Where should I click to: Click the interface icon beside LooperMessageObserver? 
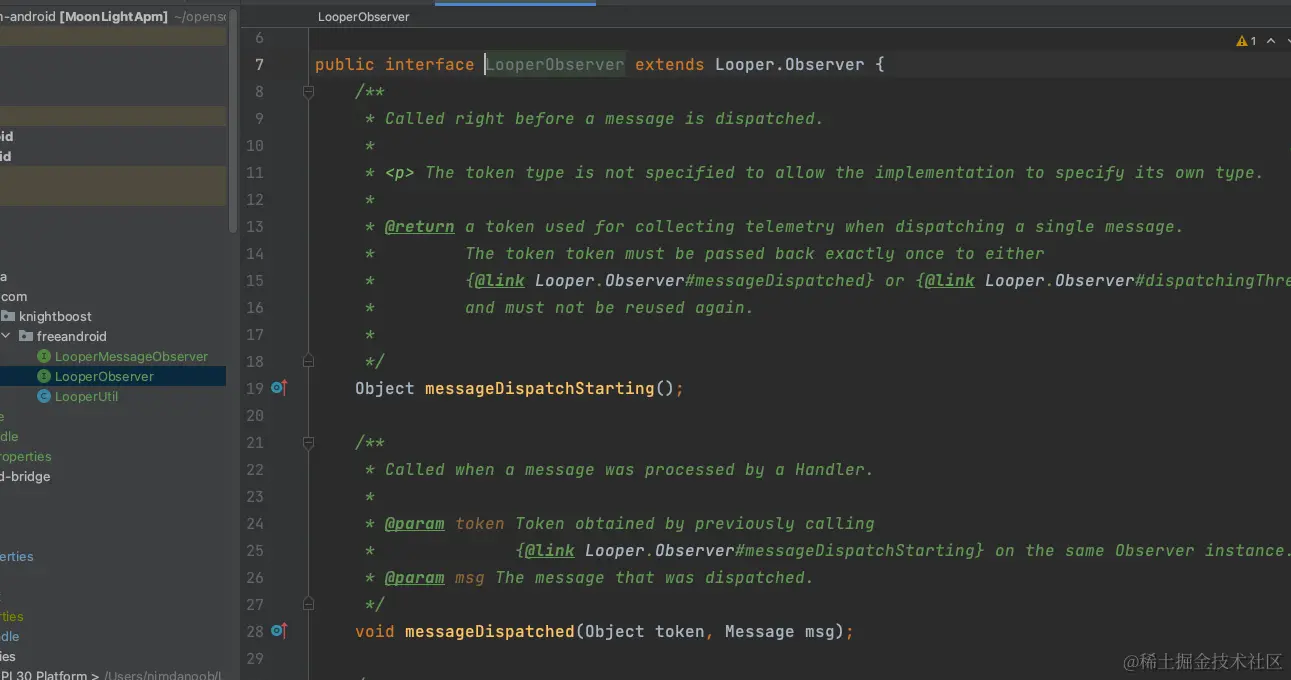[x=44, y=356]
